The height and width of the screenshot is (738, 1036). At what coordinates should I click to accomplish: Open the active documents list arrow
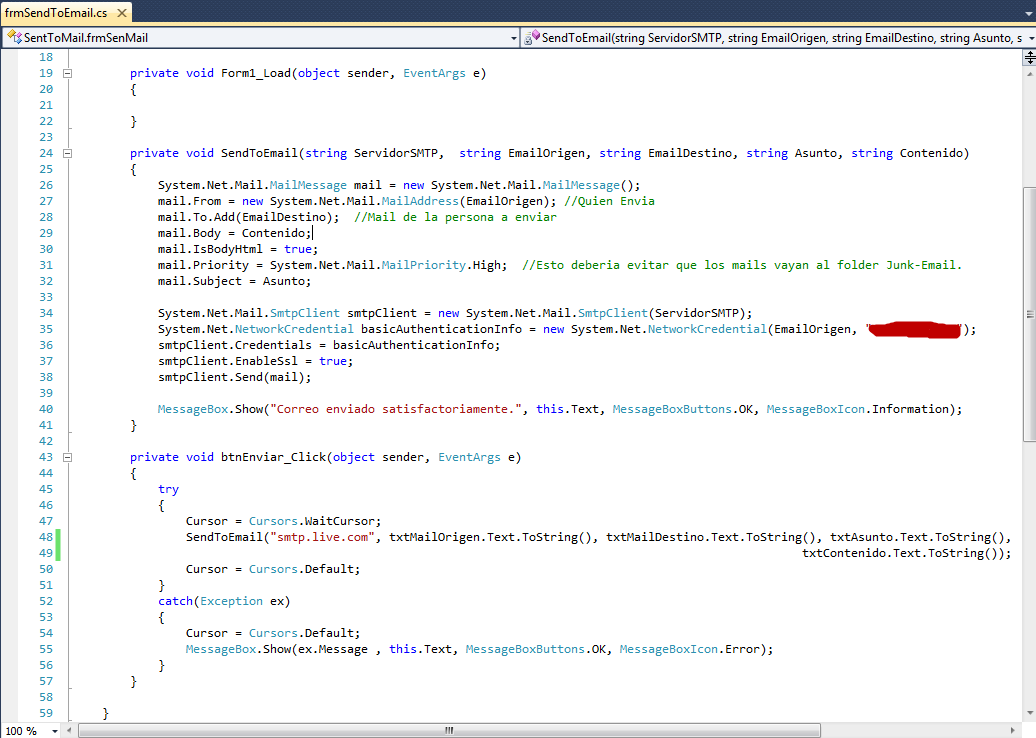[1029, 13]
